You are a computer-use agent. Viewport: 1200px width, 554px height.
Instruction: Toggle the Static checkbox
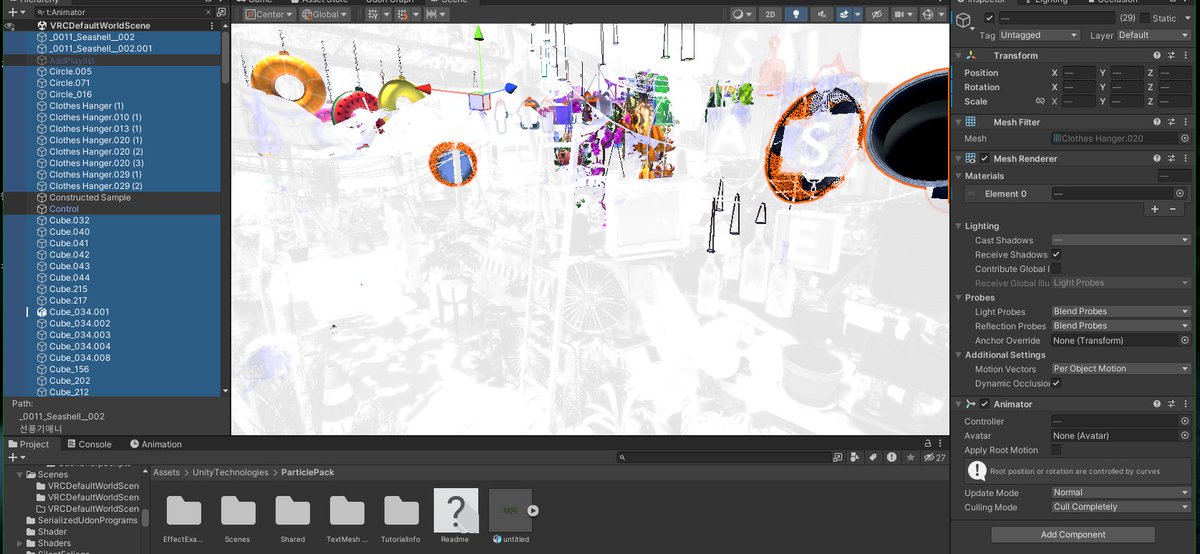1145,18
